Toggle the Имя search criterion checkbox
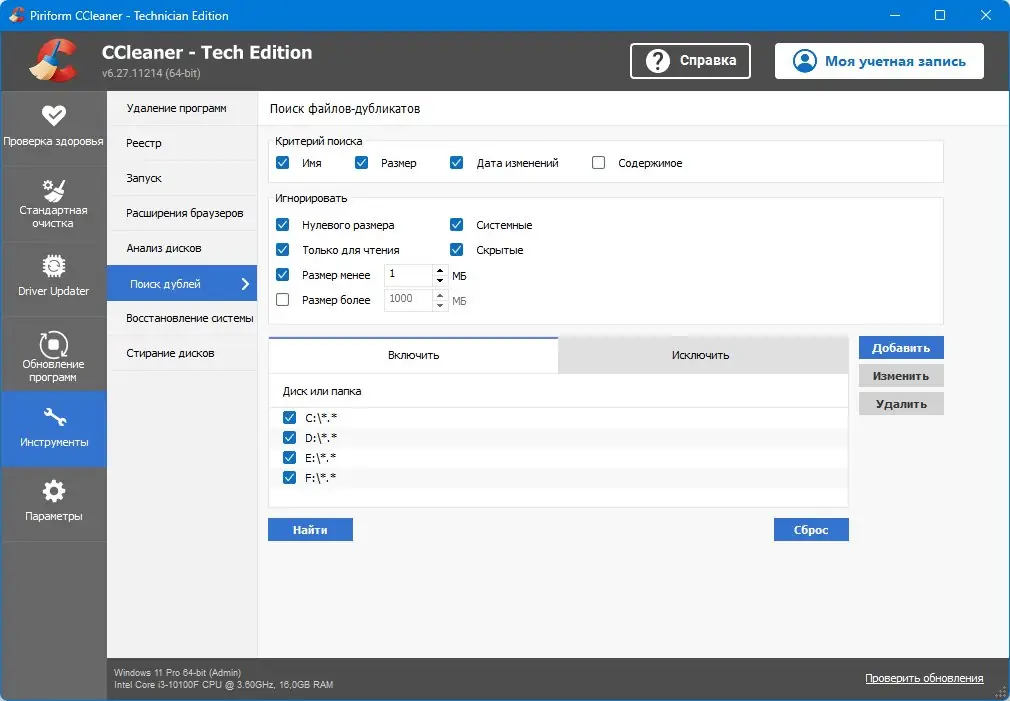The image size is (1010, 701). (x=282, y=162)
